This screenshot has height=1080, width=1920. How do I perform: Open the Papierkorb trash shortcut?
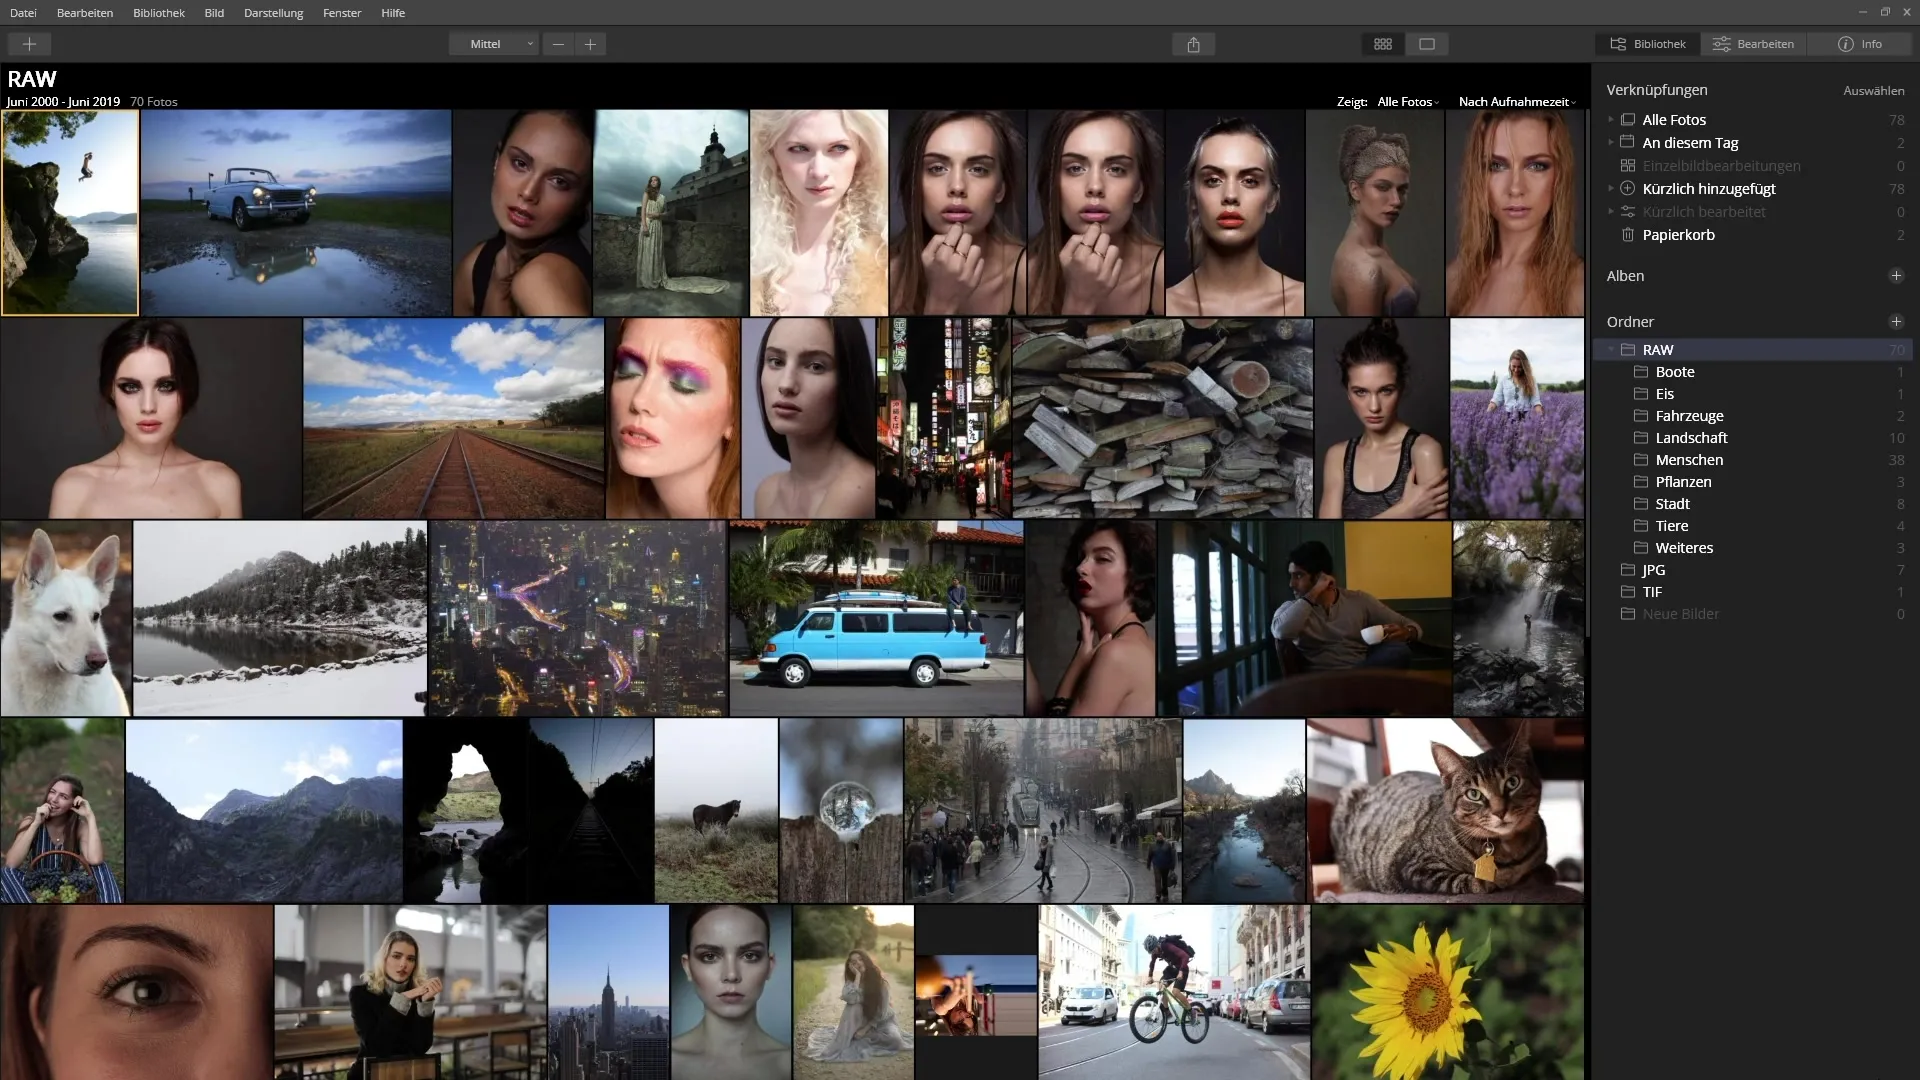(x=1678, y=235)
